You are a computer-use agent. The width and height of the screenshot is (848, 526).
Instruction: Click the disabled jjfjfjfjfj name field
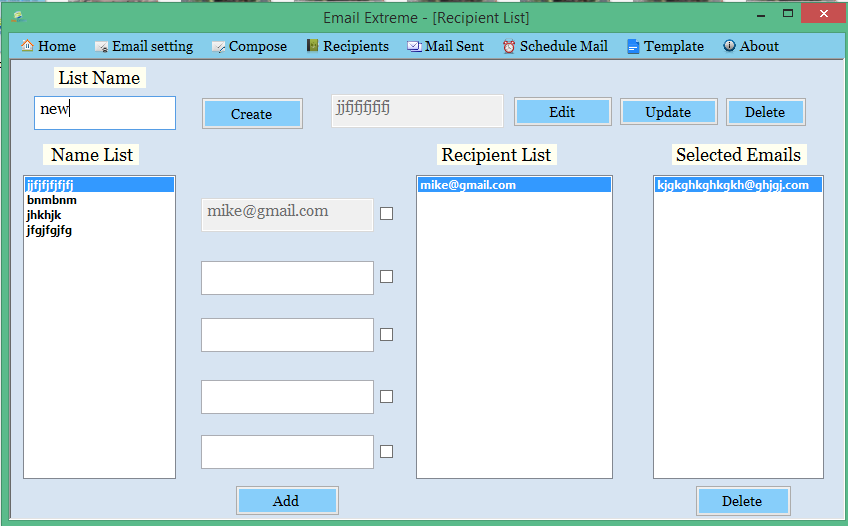coord(417,111)
